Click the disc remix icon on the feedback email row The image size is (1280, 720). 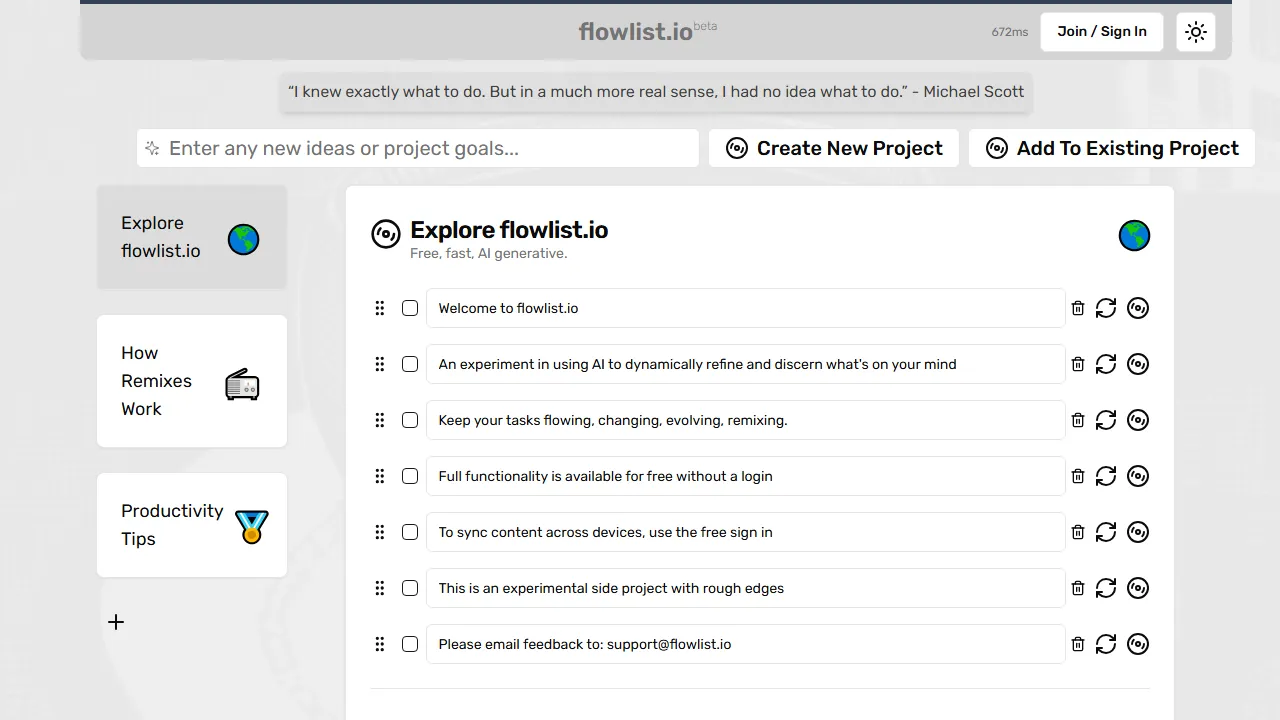1138,644
